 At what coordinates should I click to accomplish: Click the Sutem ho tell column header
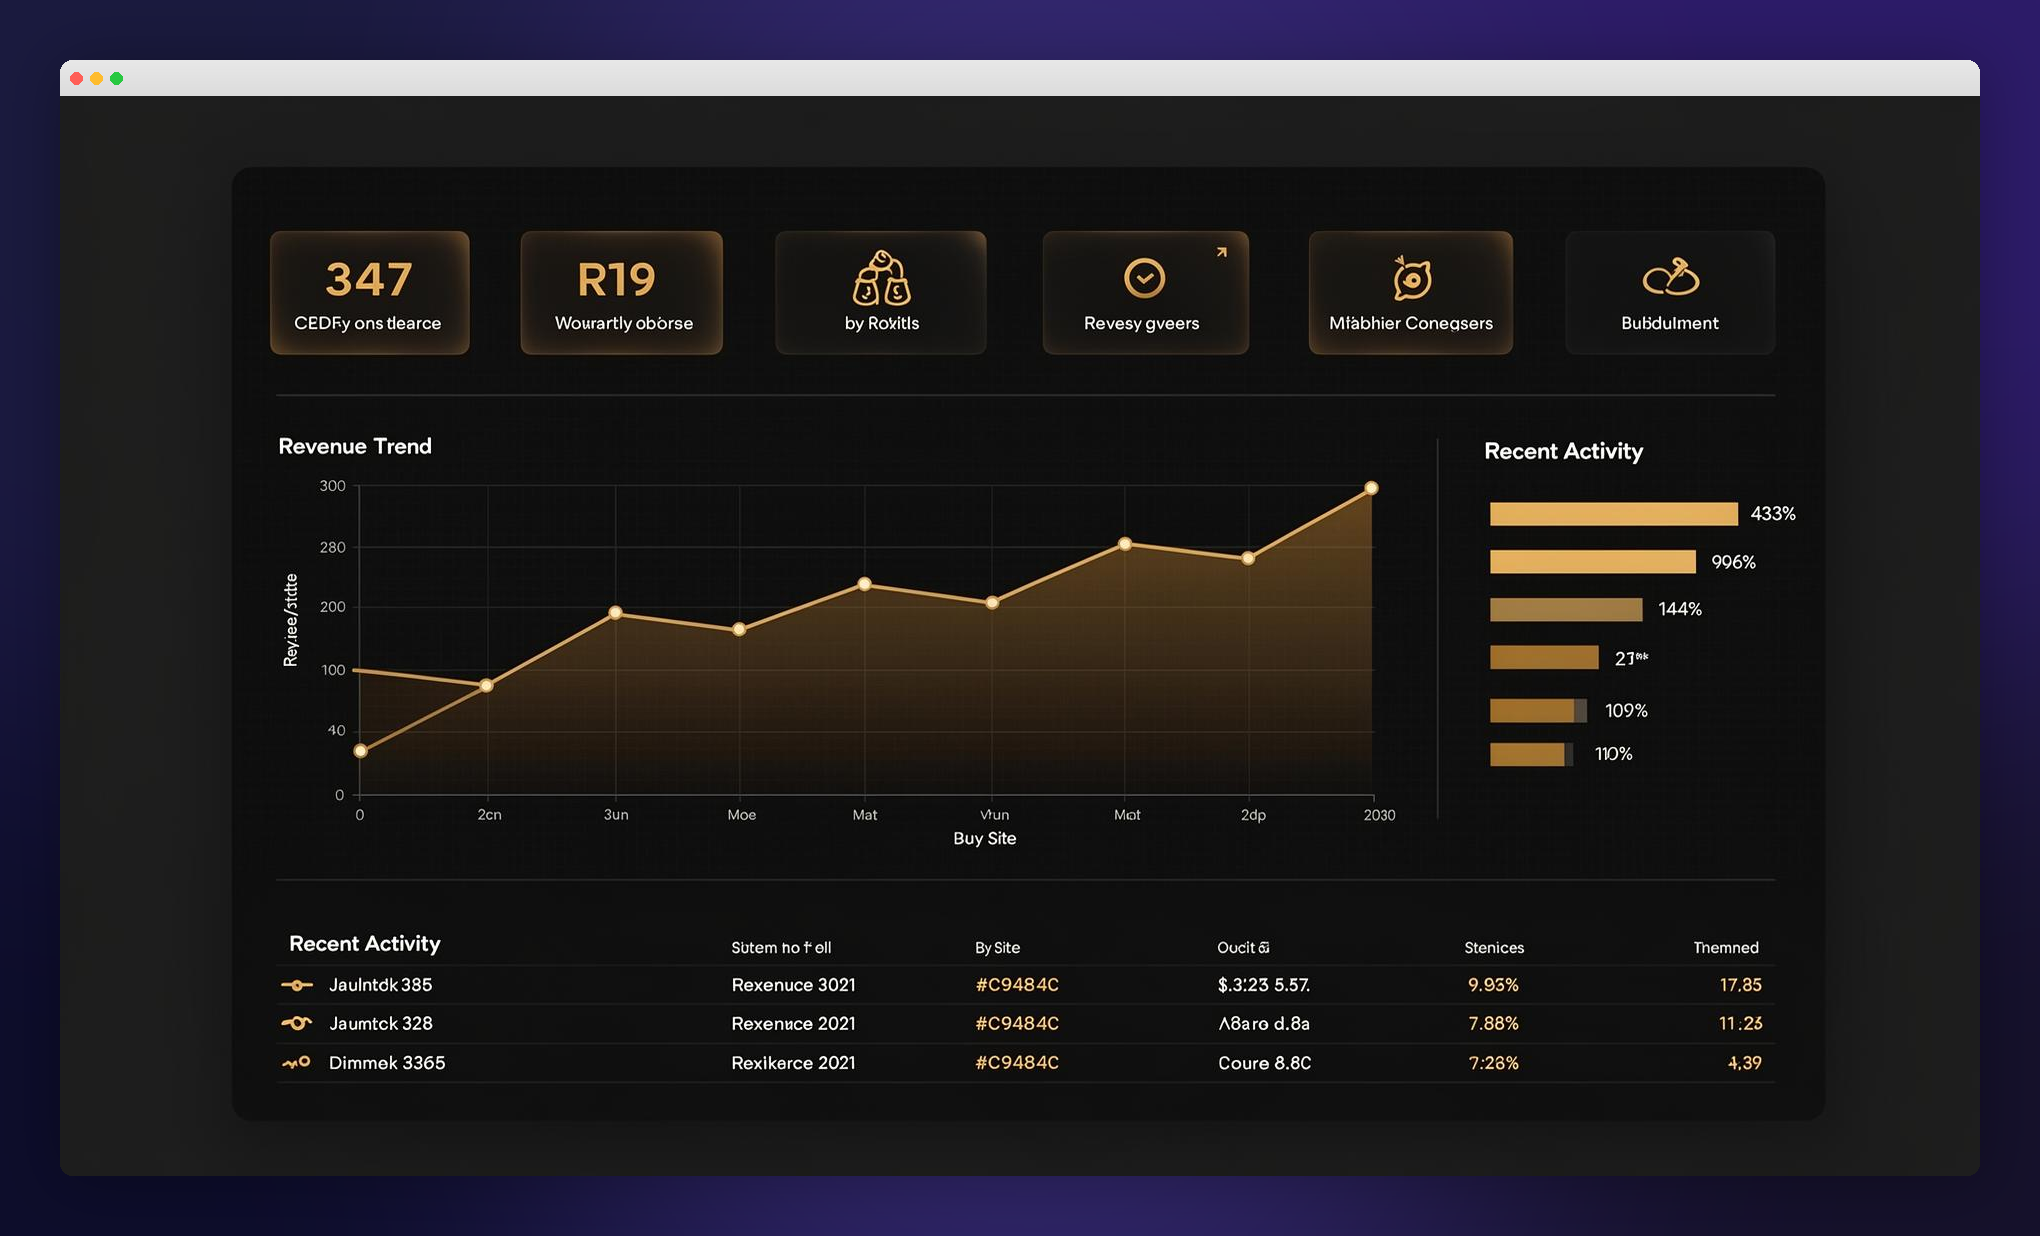pos(781,947)
